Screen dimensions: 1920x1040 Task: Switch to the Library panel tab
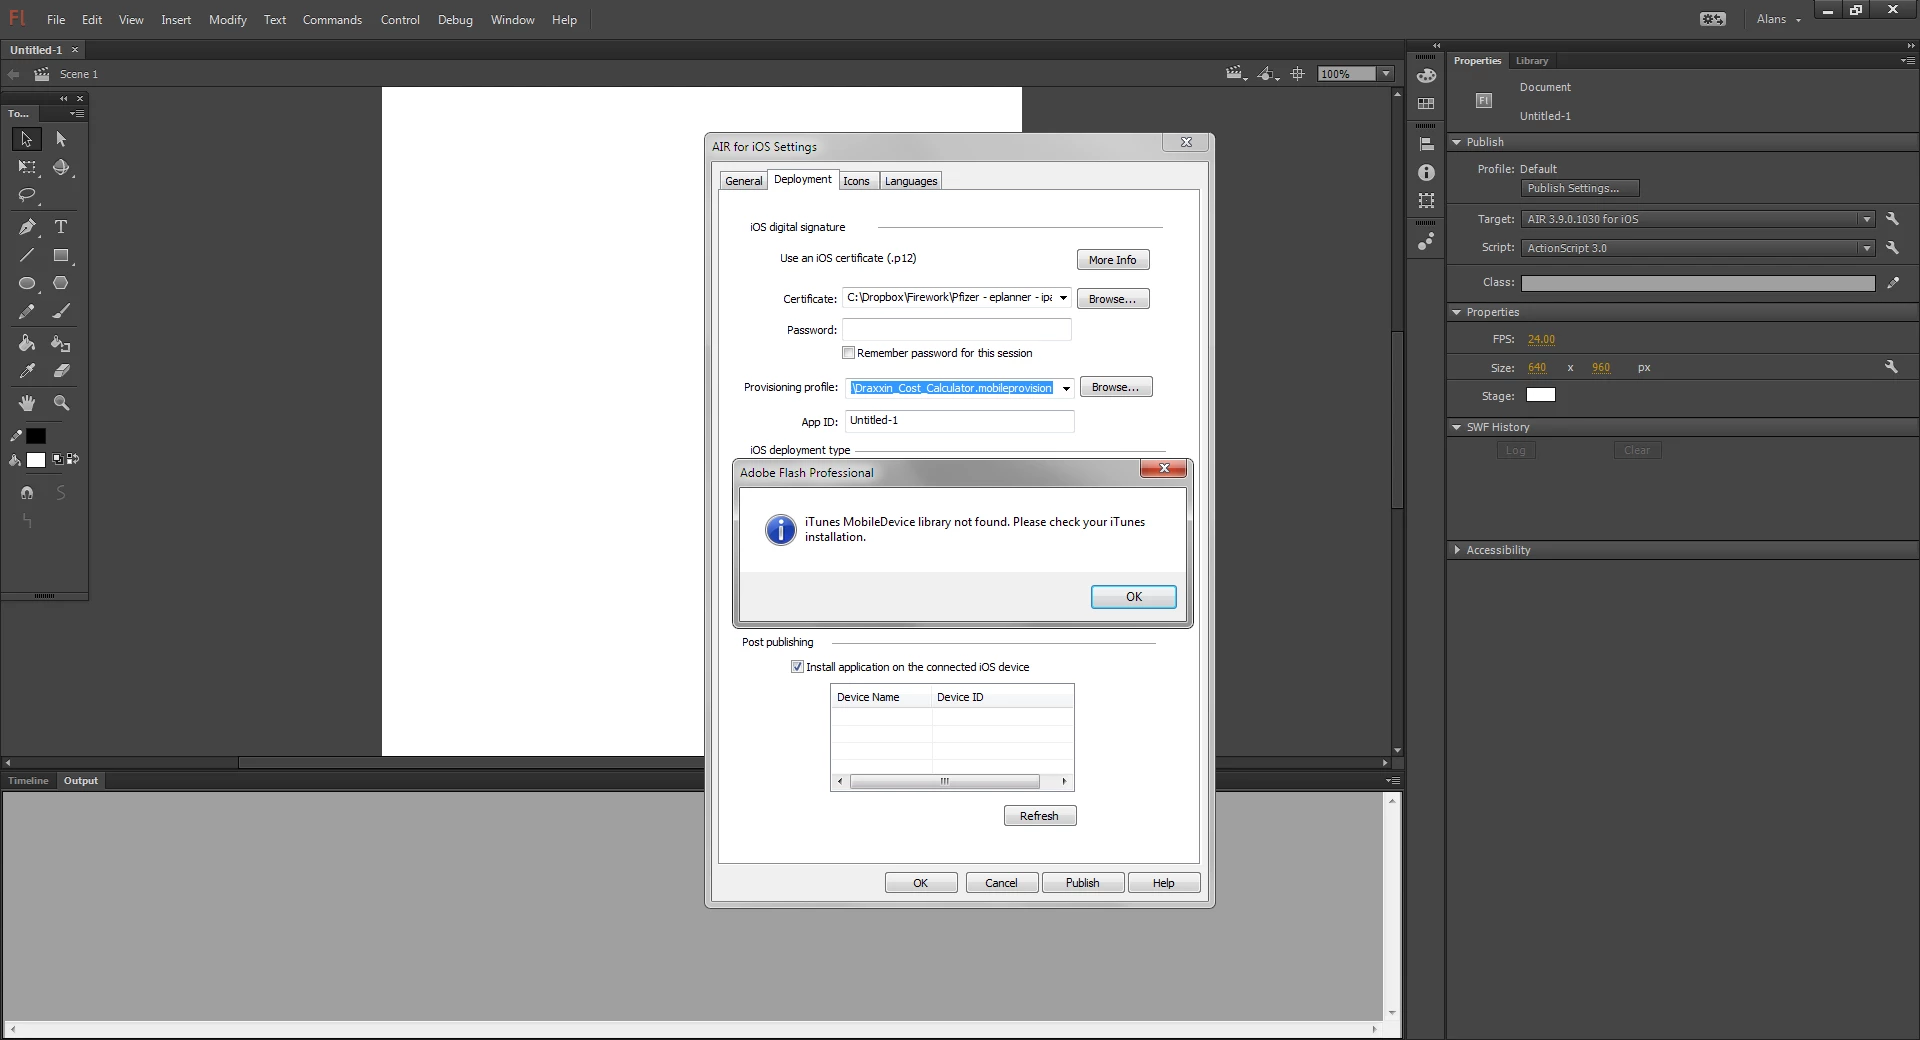click(x=1531, y=61)
